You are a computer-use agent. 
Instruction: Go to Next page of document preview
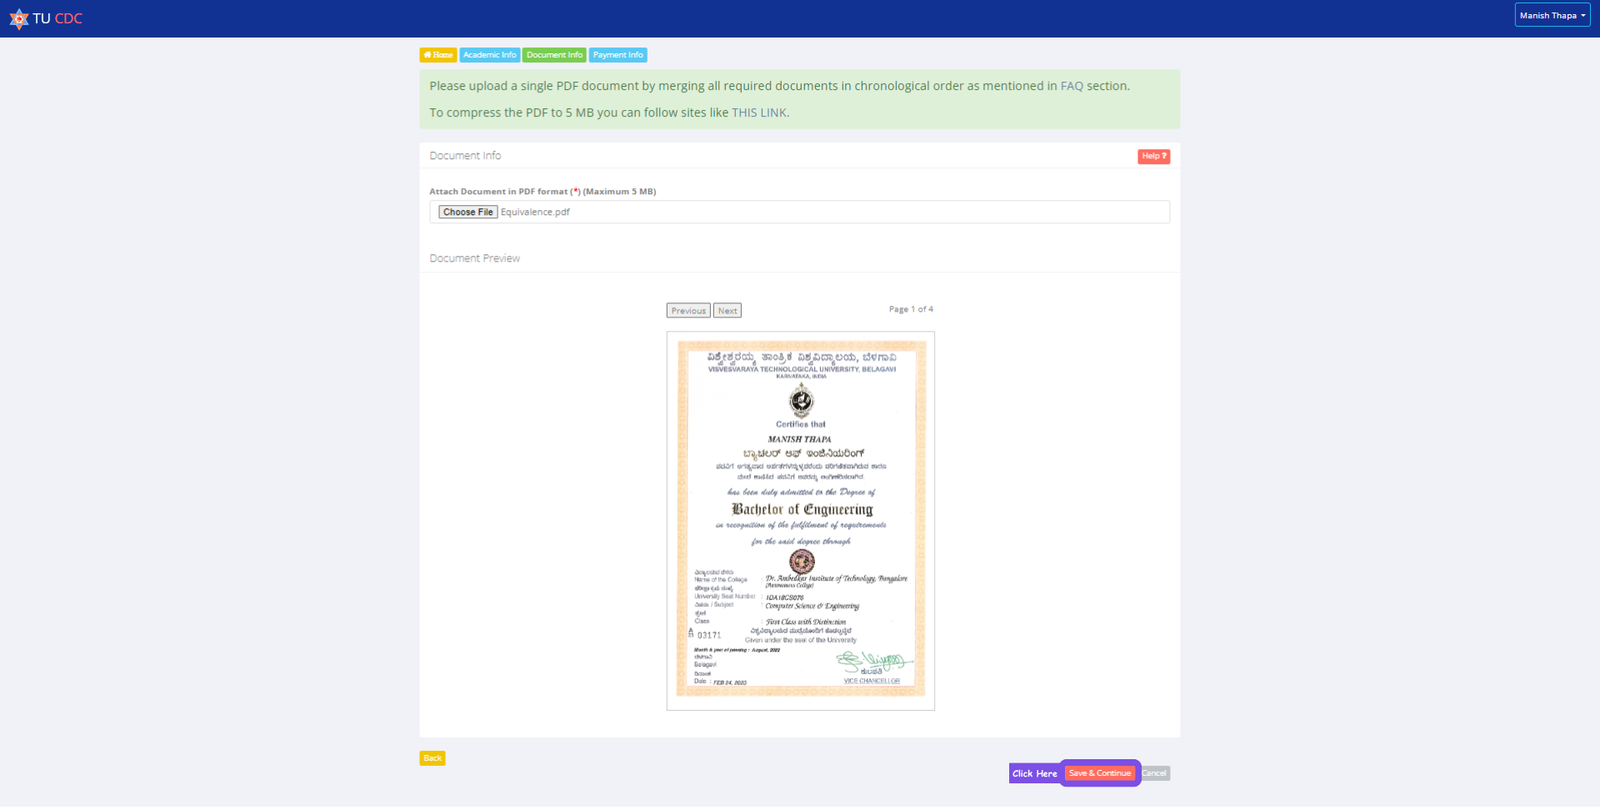[727, 311]
